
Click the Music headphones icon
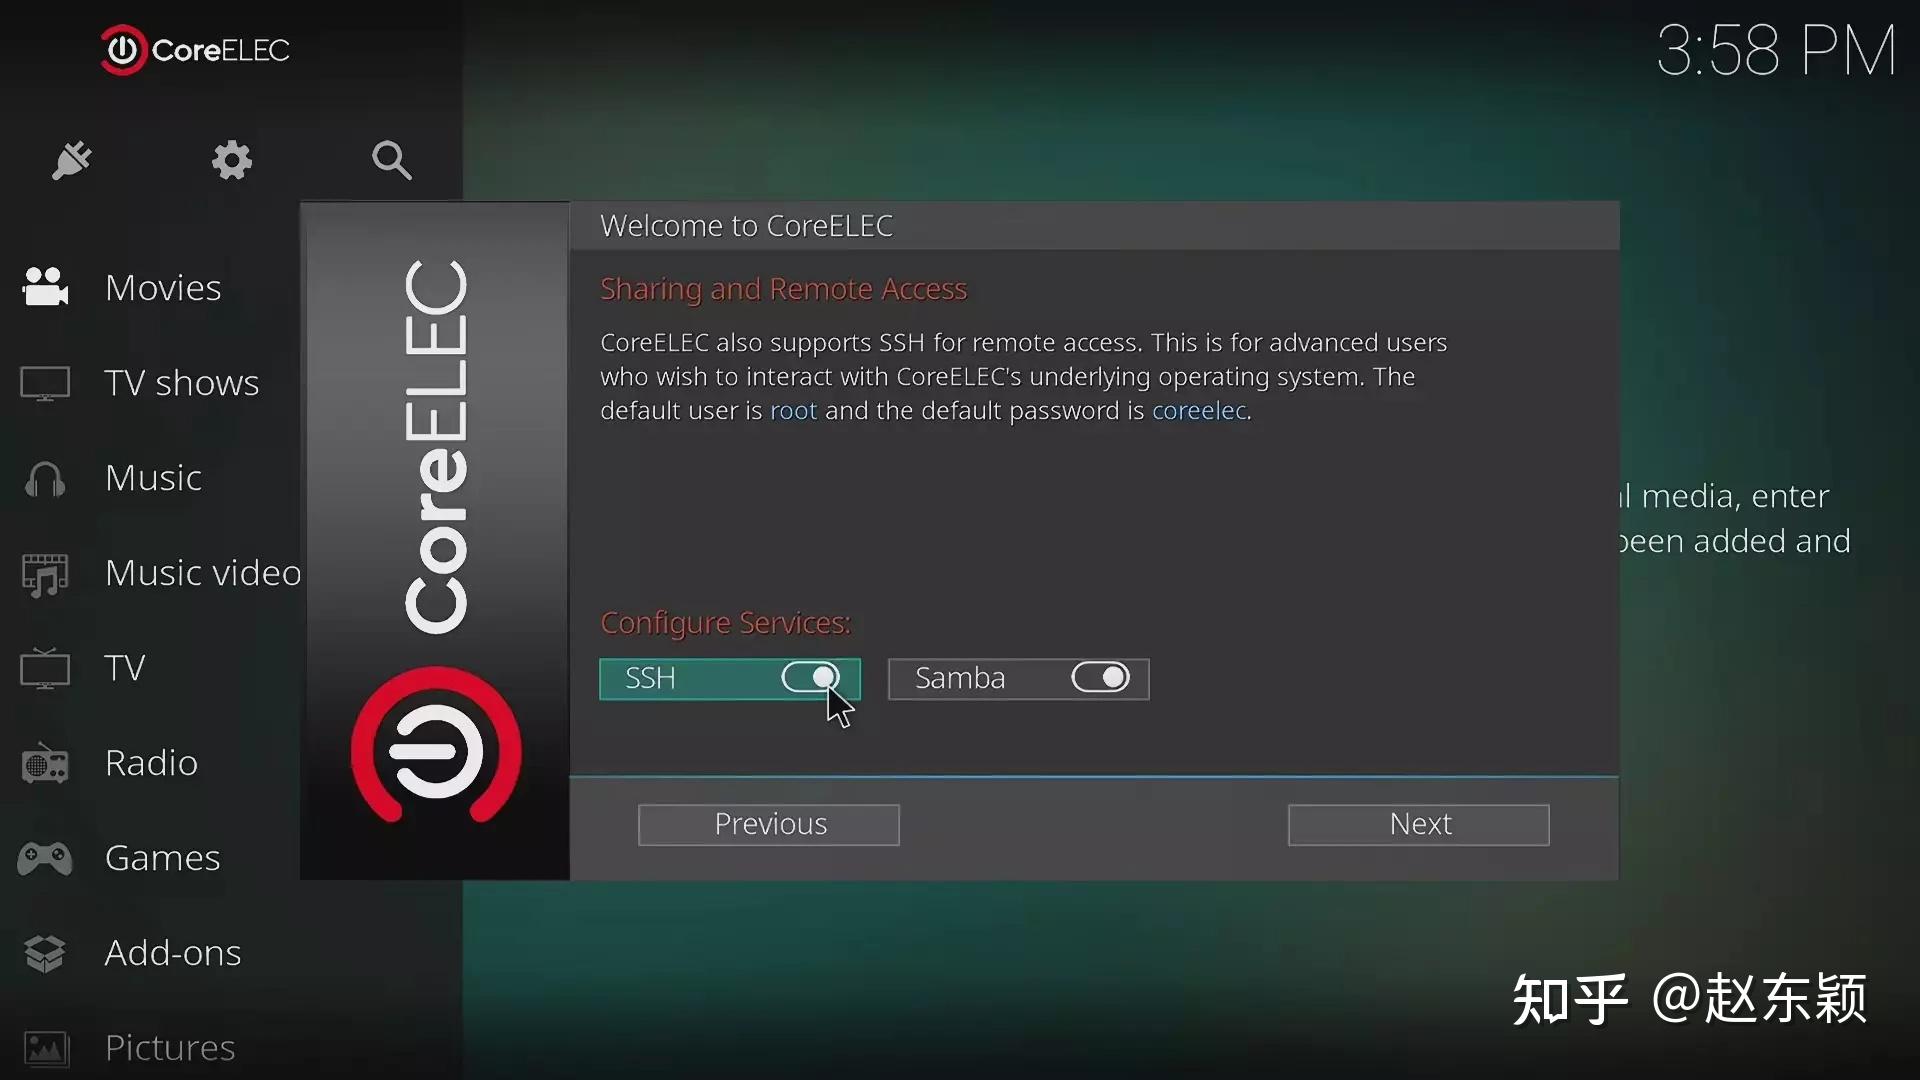point(45,479)
